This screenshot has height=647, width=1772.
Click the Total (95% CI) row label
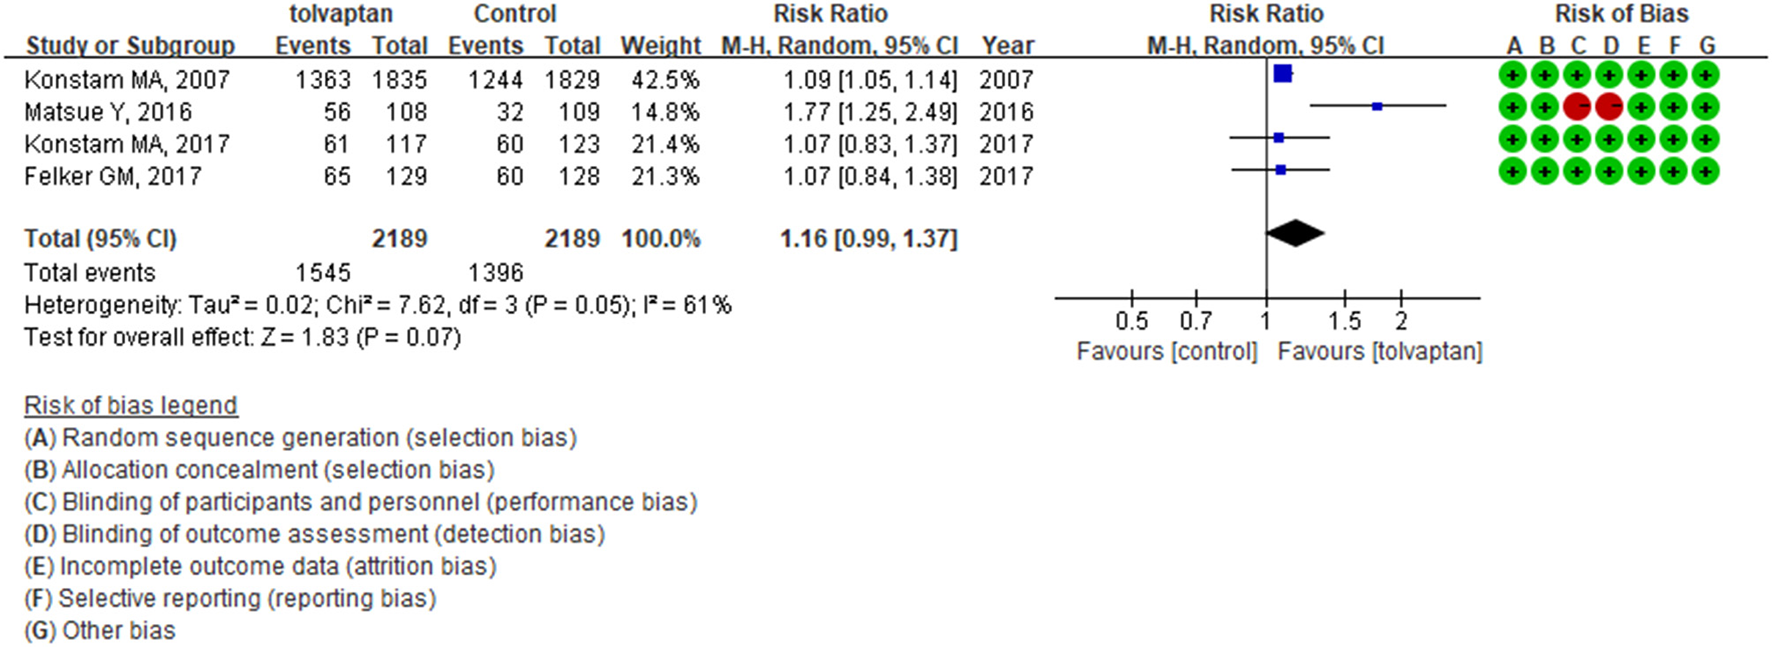(100, 239)
